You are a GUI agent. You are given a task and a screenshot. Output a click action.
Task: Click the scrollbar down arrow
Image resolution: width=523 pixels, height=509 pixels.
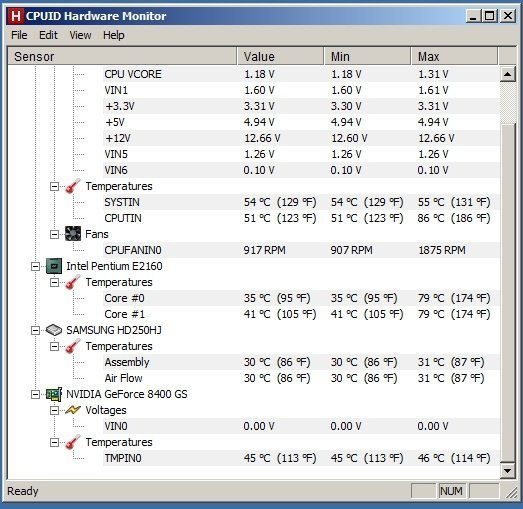point(507,471)
